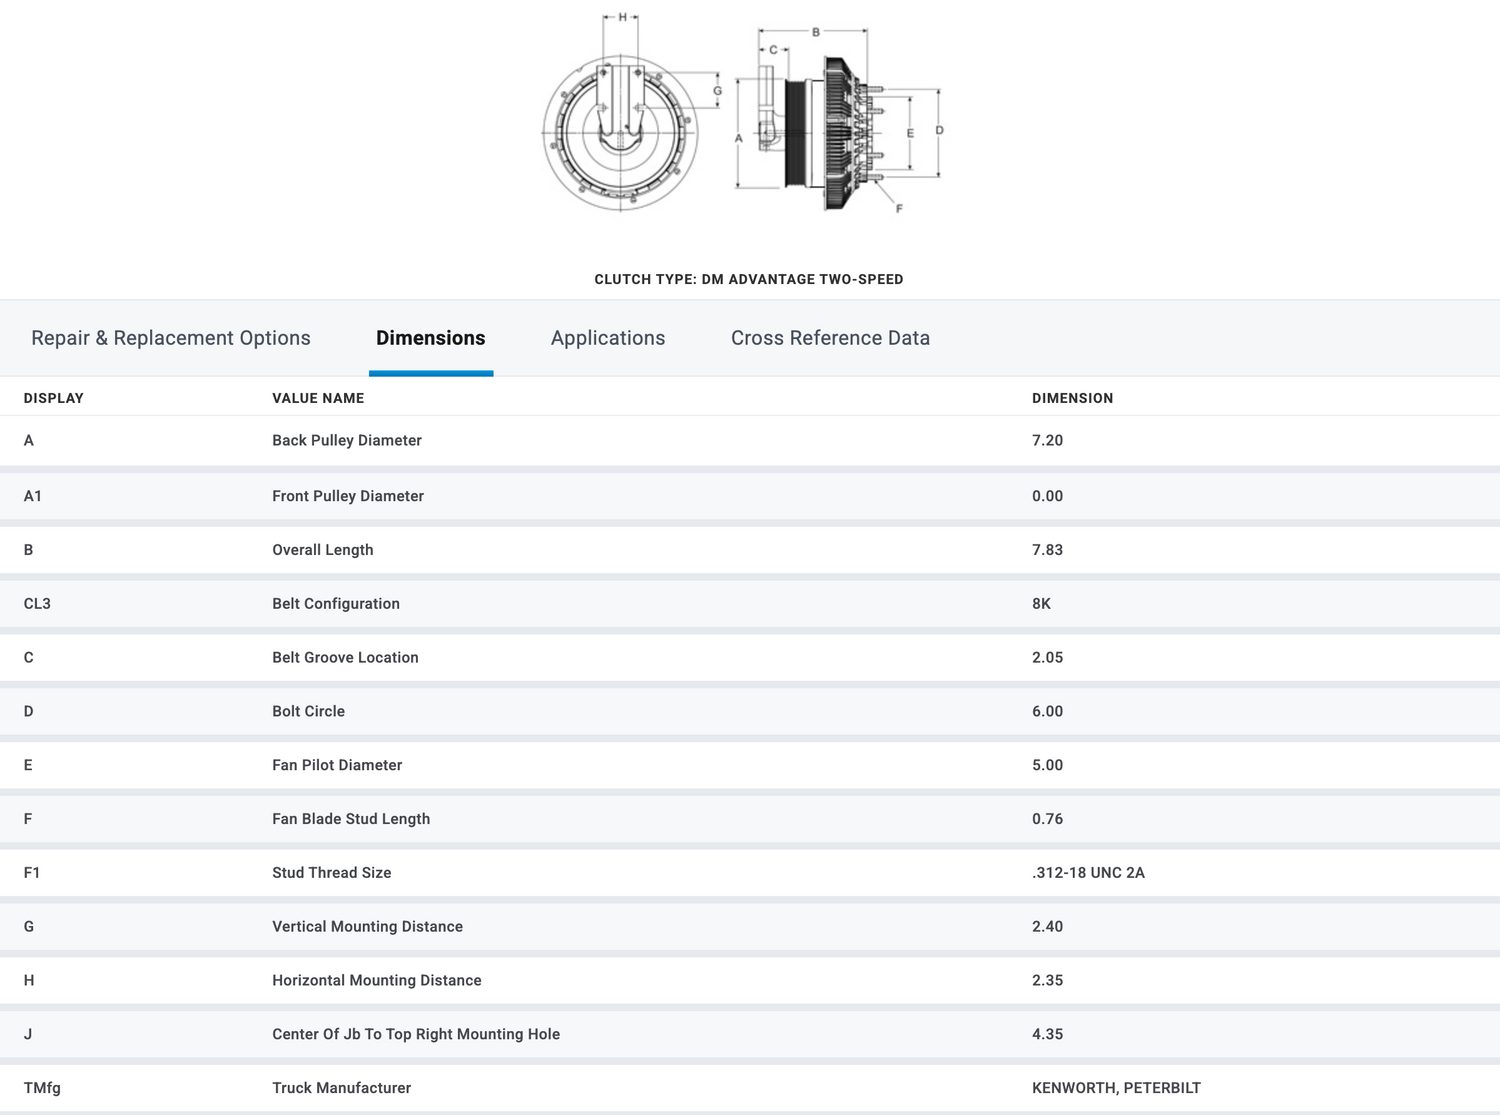Select the Vertical Mounting Distance label
This screenshot has height=1115, width=1500.
pos(367,927)
